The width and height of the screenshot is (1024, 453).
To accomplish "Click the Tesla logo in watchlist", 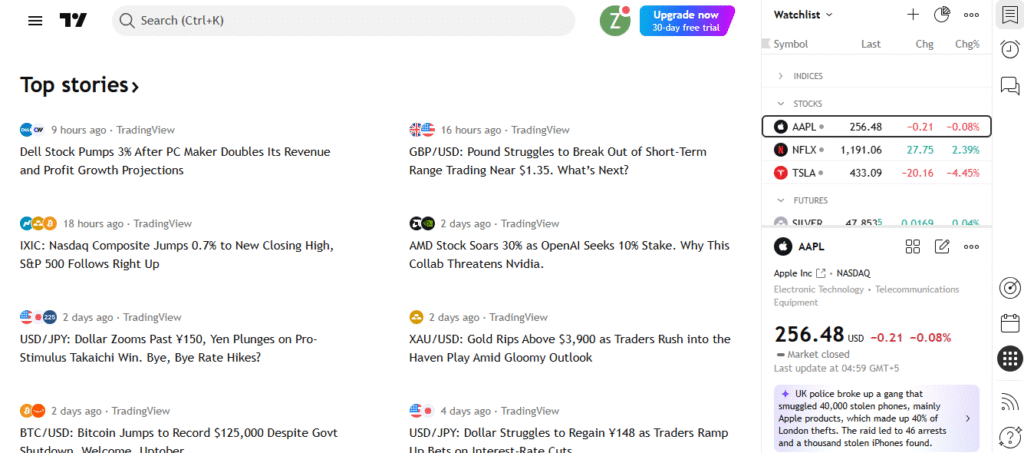I will point(780,173).
